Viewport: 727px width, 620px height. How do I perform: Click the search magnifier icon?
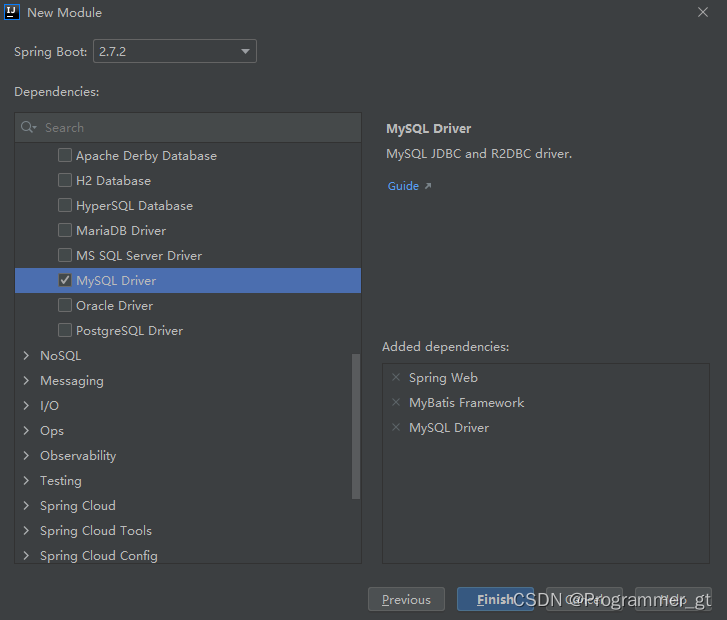(28, 127)
